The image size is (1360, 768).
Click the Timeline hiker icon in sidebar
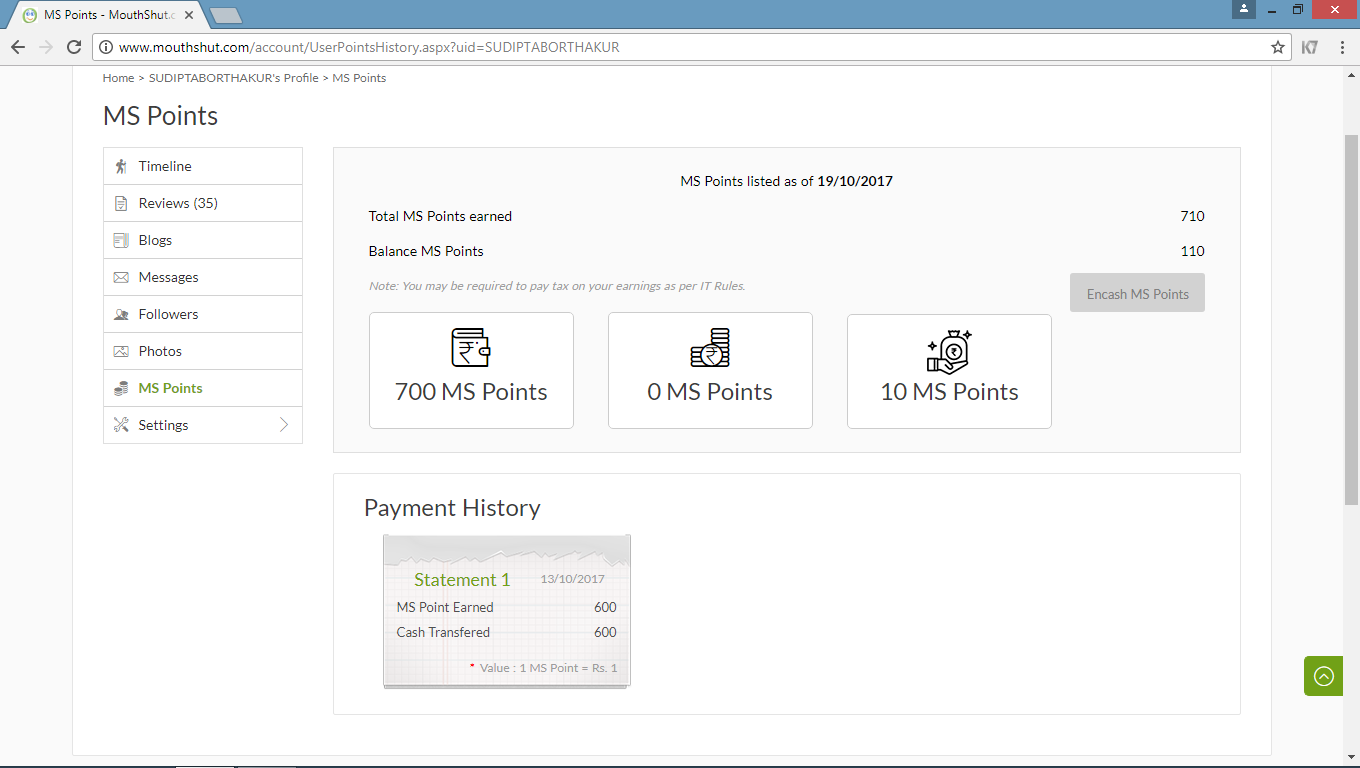point(121,166)
